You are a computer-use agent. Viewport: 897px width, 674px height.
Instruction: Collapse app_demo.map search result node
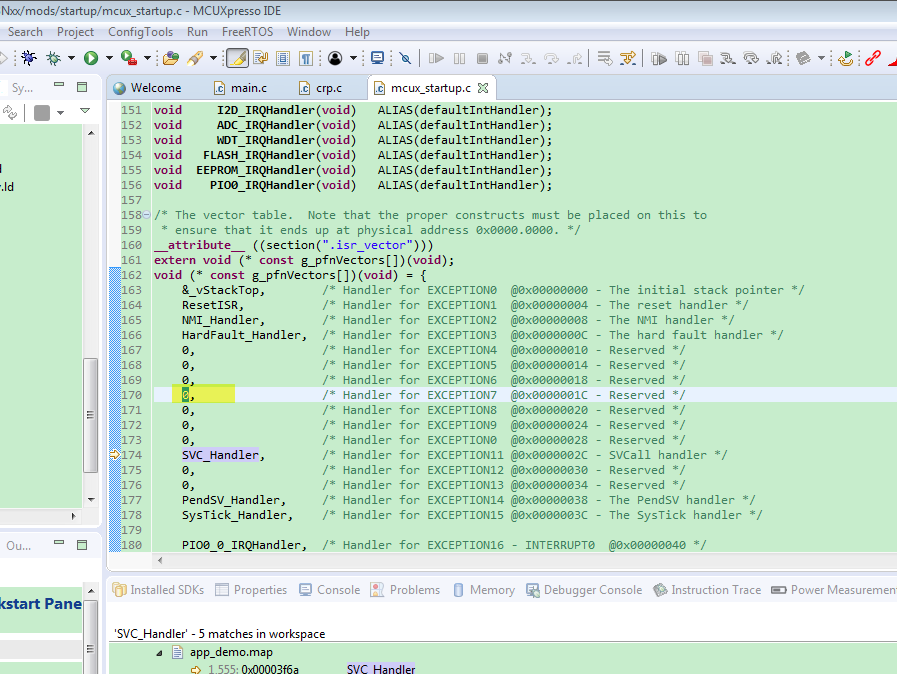pos(159,653)
